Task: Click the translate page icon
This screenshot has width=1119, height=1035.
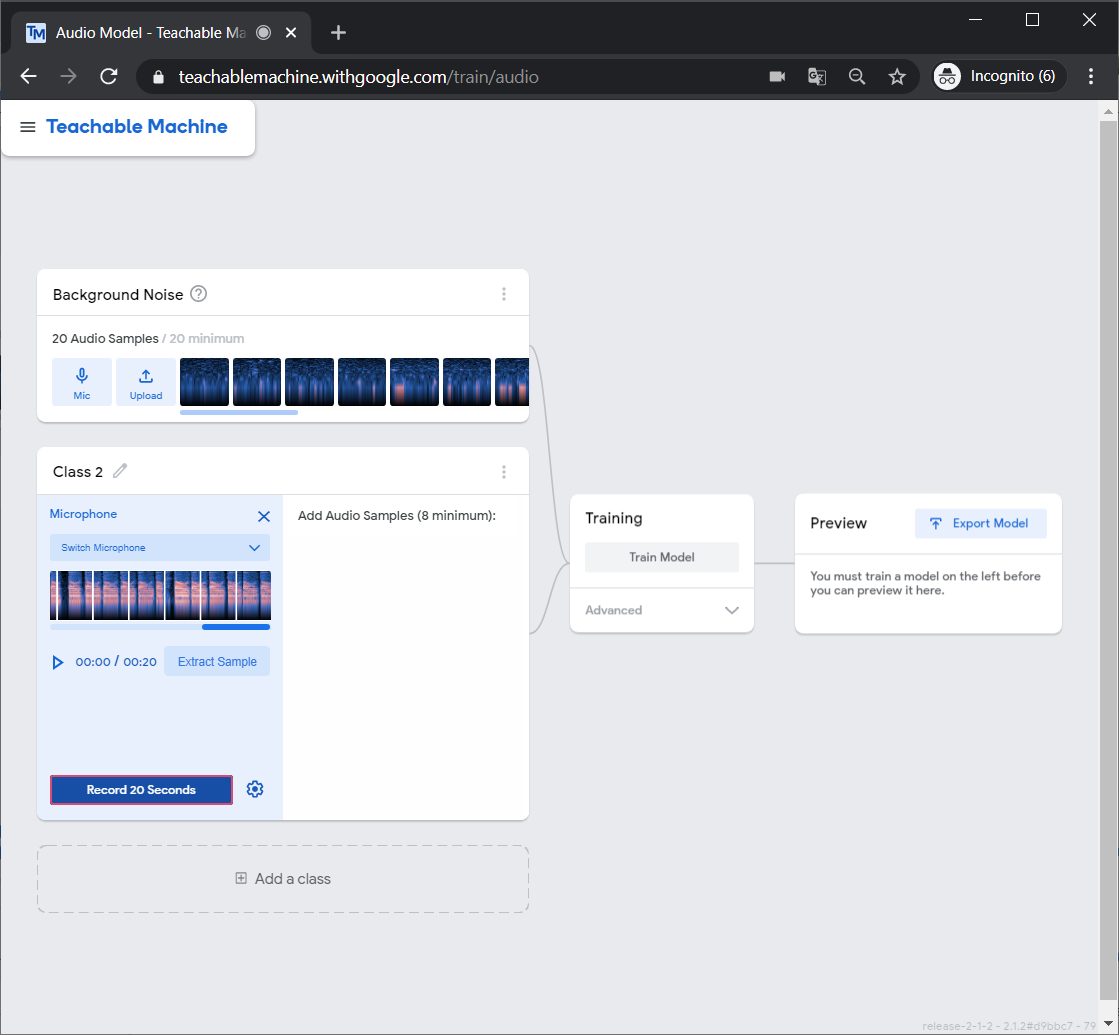Action: pos(817,76)
